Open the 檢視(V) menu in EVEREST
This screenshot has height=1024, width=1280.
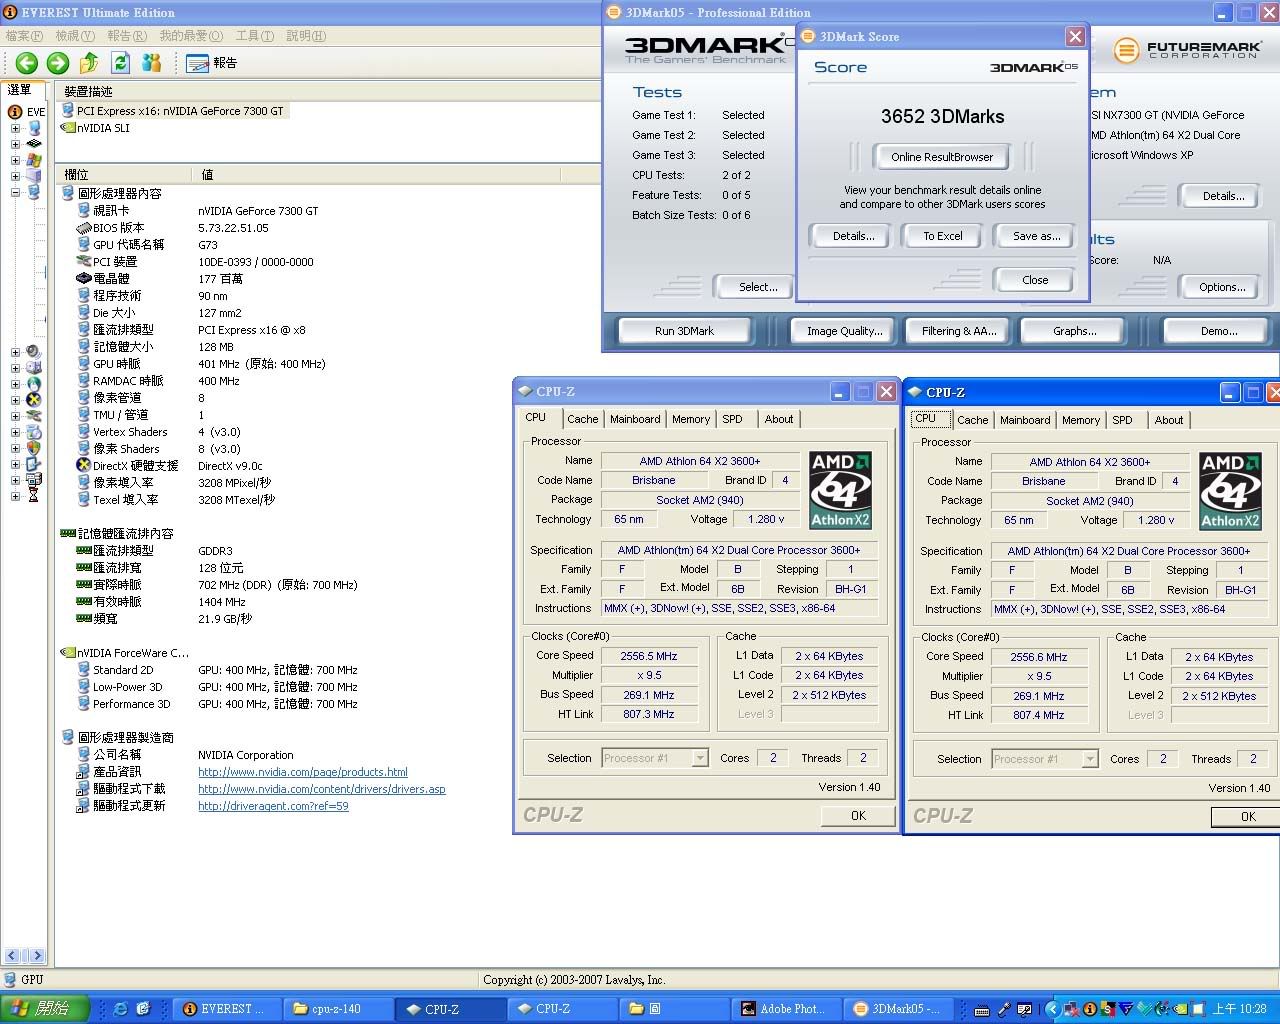point(75,36)
